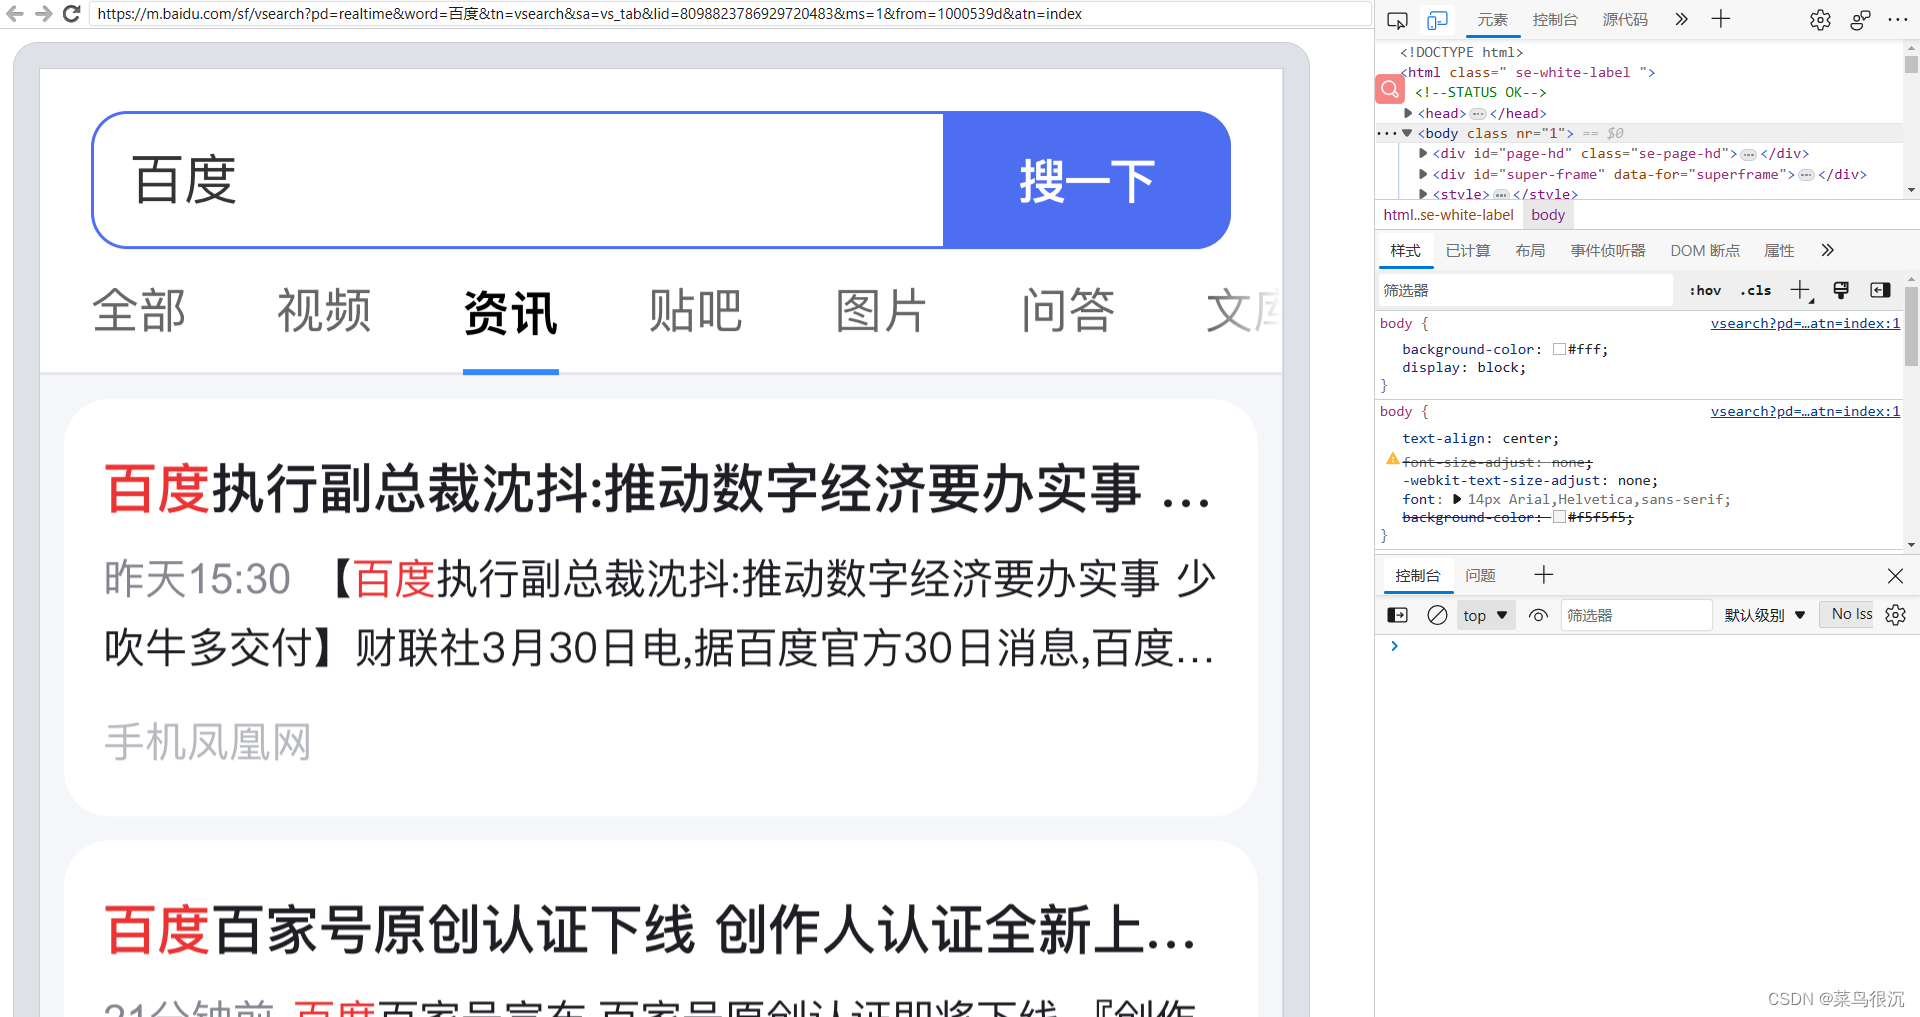Add new style rule plus icon

click(x=1800, y=290)
